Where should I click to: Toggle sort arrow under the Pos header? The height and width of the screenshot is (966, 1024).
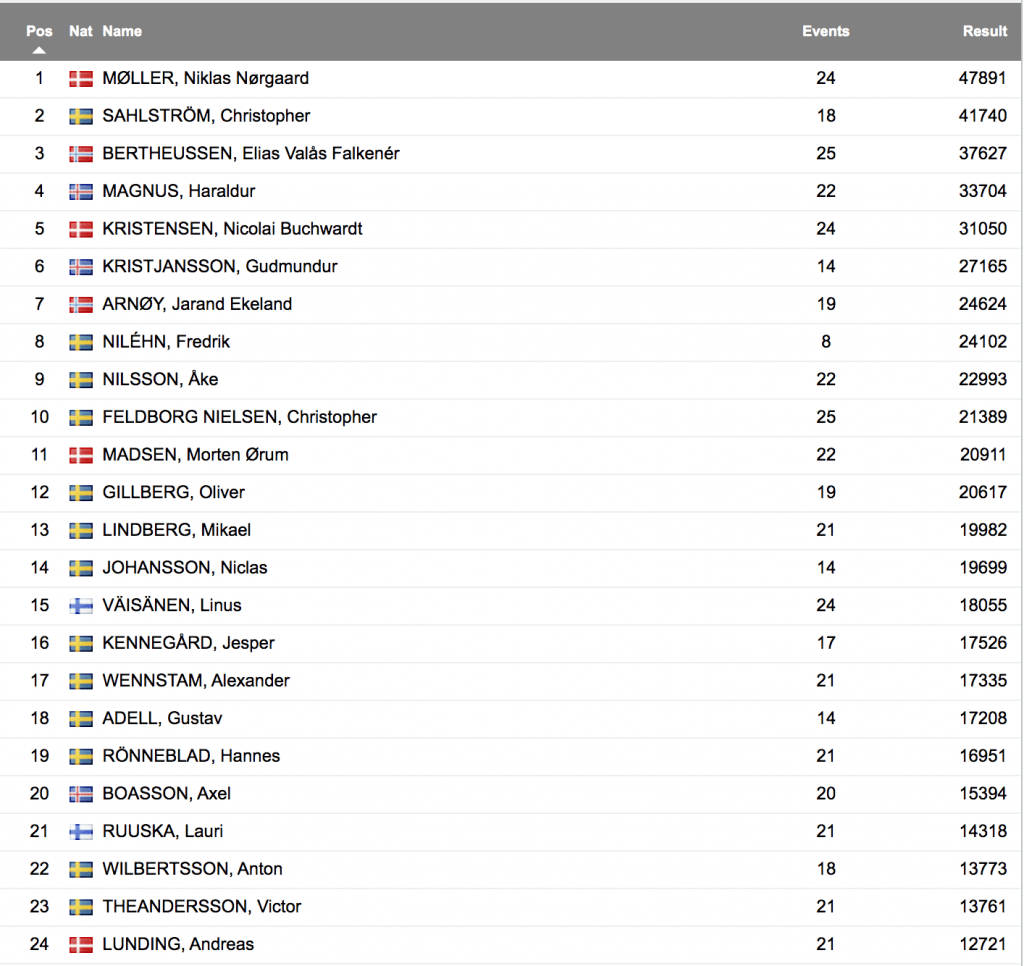click(39, 50)
